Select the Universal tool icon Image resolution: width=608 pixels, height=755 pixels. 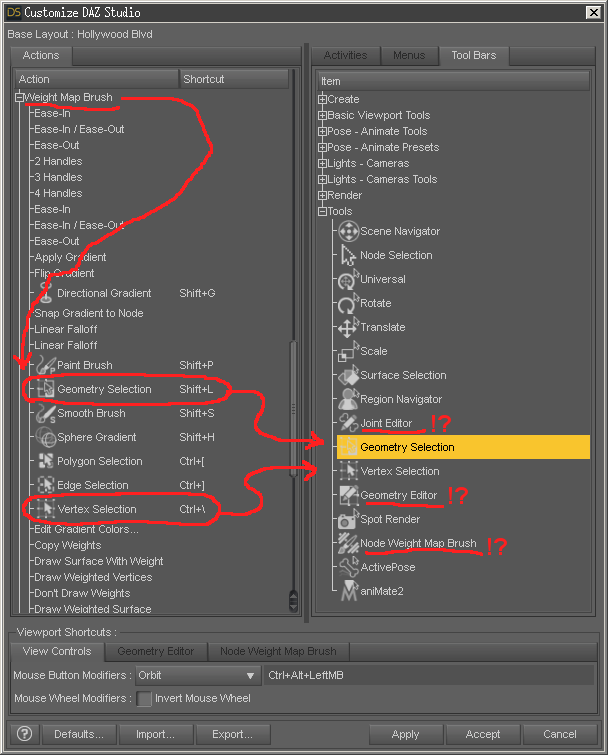[348, 279]
